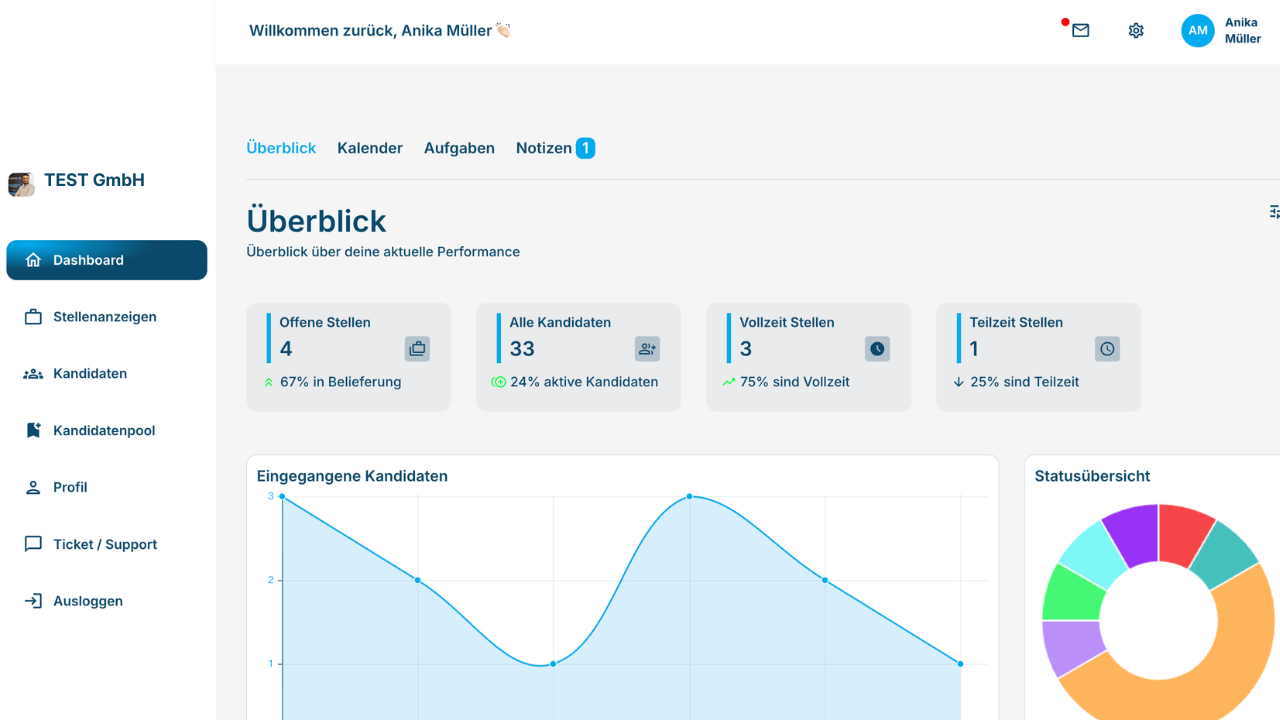Click the TEST GmbH company logo
1280x720 pixels.
[x=21, y=184]
